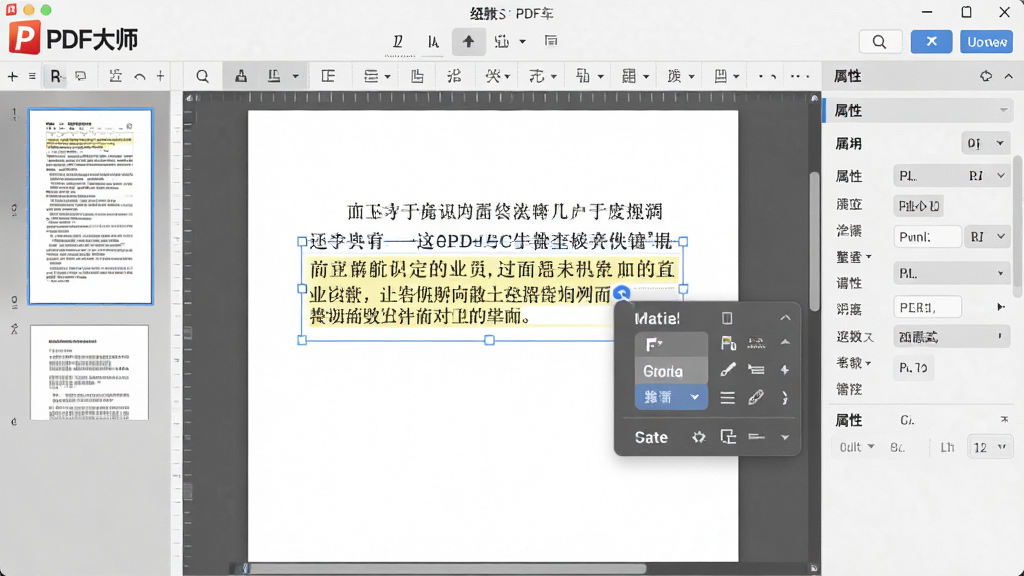Screen dimensions: 1024x576
Task: Click the sparkle icon in popup
Action: pos(785,370)
